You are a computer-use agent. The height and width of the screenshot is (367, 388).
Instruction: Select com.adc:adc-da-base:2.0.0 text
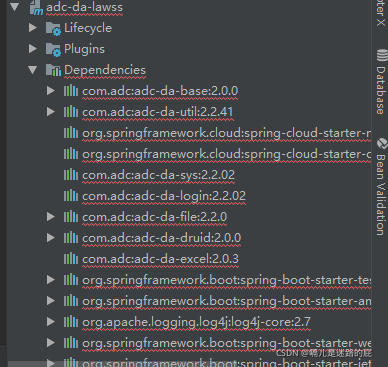coord(160,91)
